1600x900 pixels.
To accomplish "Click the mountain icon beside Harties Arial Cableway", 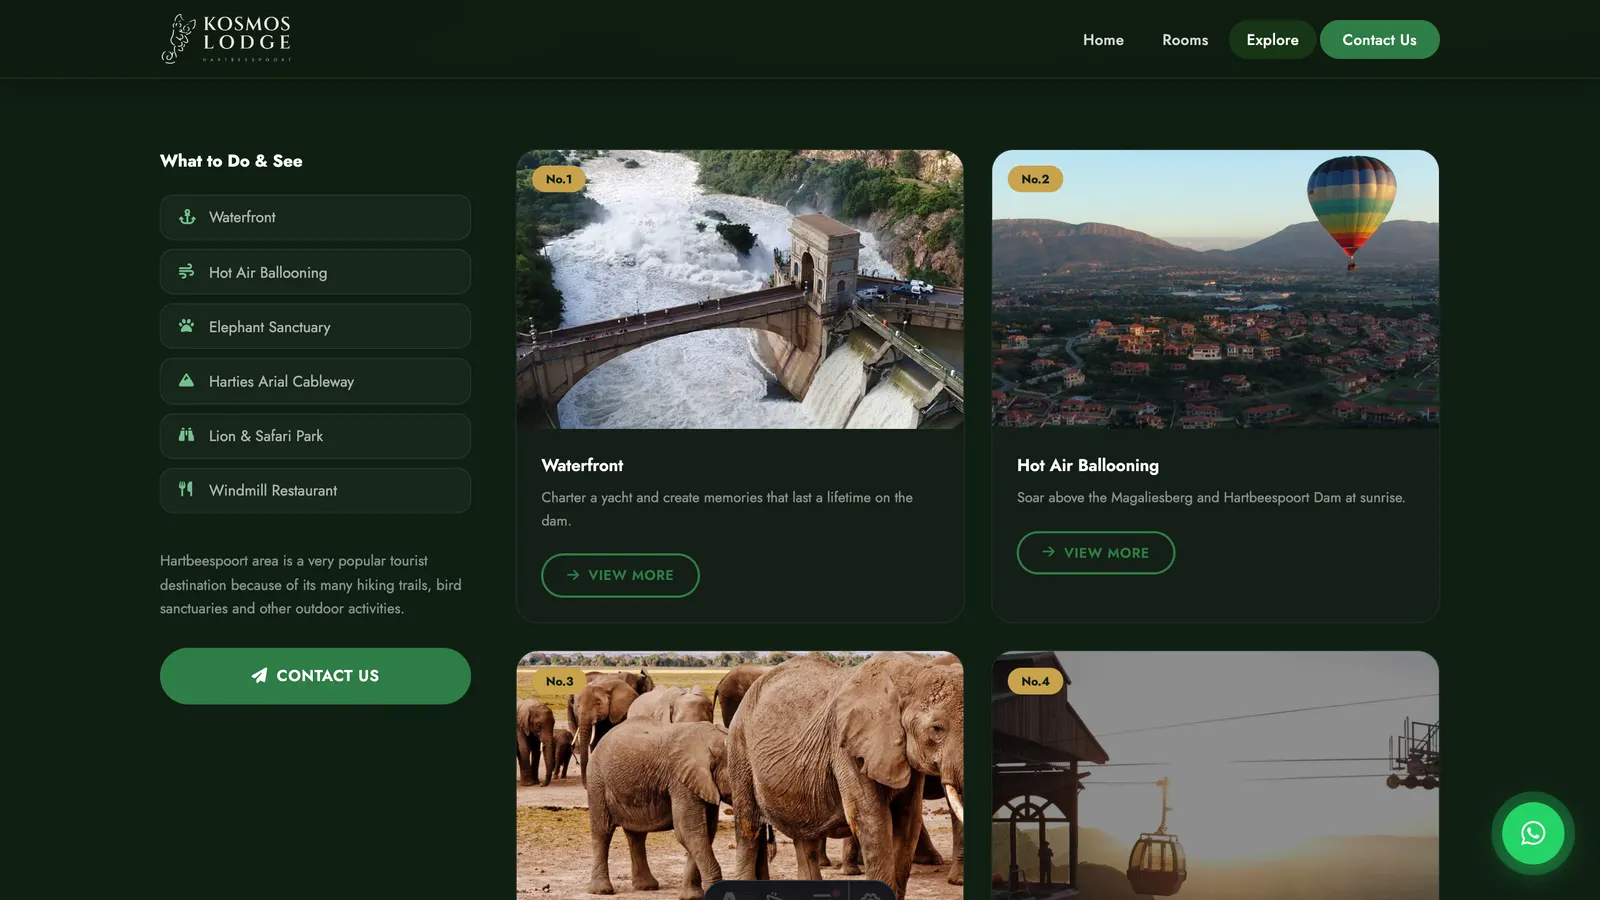I will point(187,381).
